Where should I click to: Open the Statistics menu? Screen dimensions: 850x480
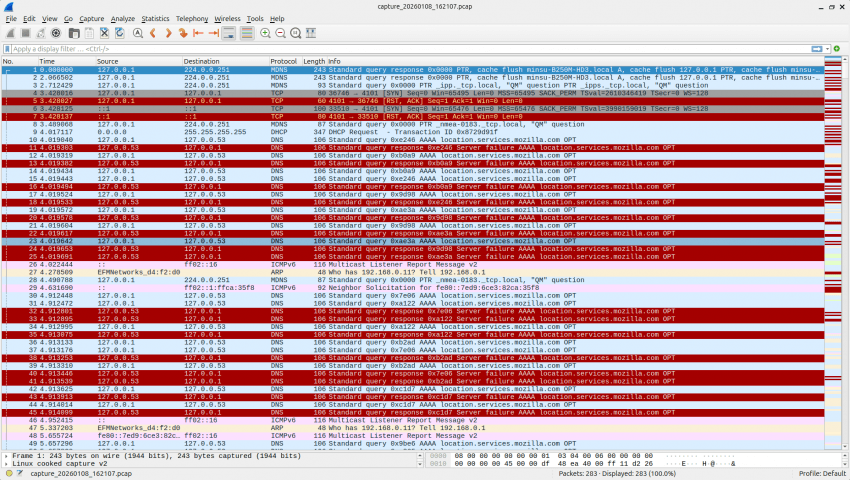coord(155,18)
